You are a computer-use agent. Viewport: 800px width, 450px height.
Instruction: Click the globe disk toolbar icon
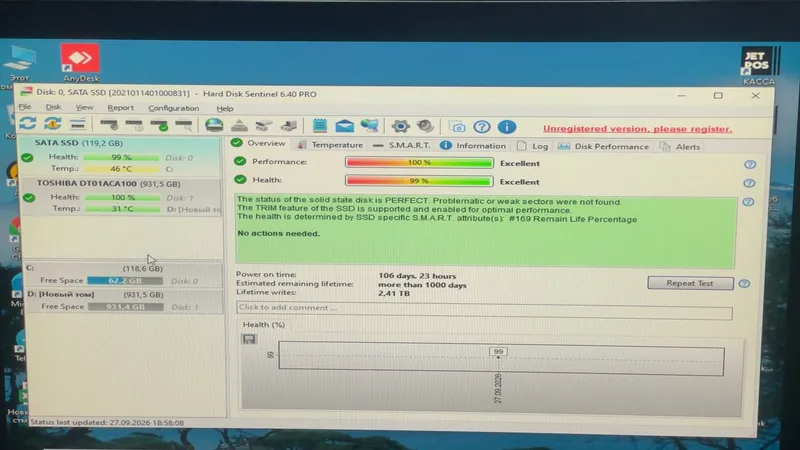(x=214, y=125)
